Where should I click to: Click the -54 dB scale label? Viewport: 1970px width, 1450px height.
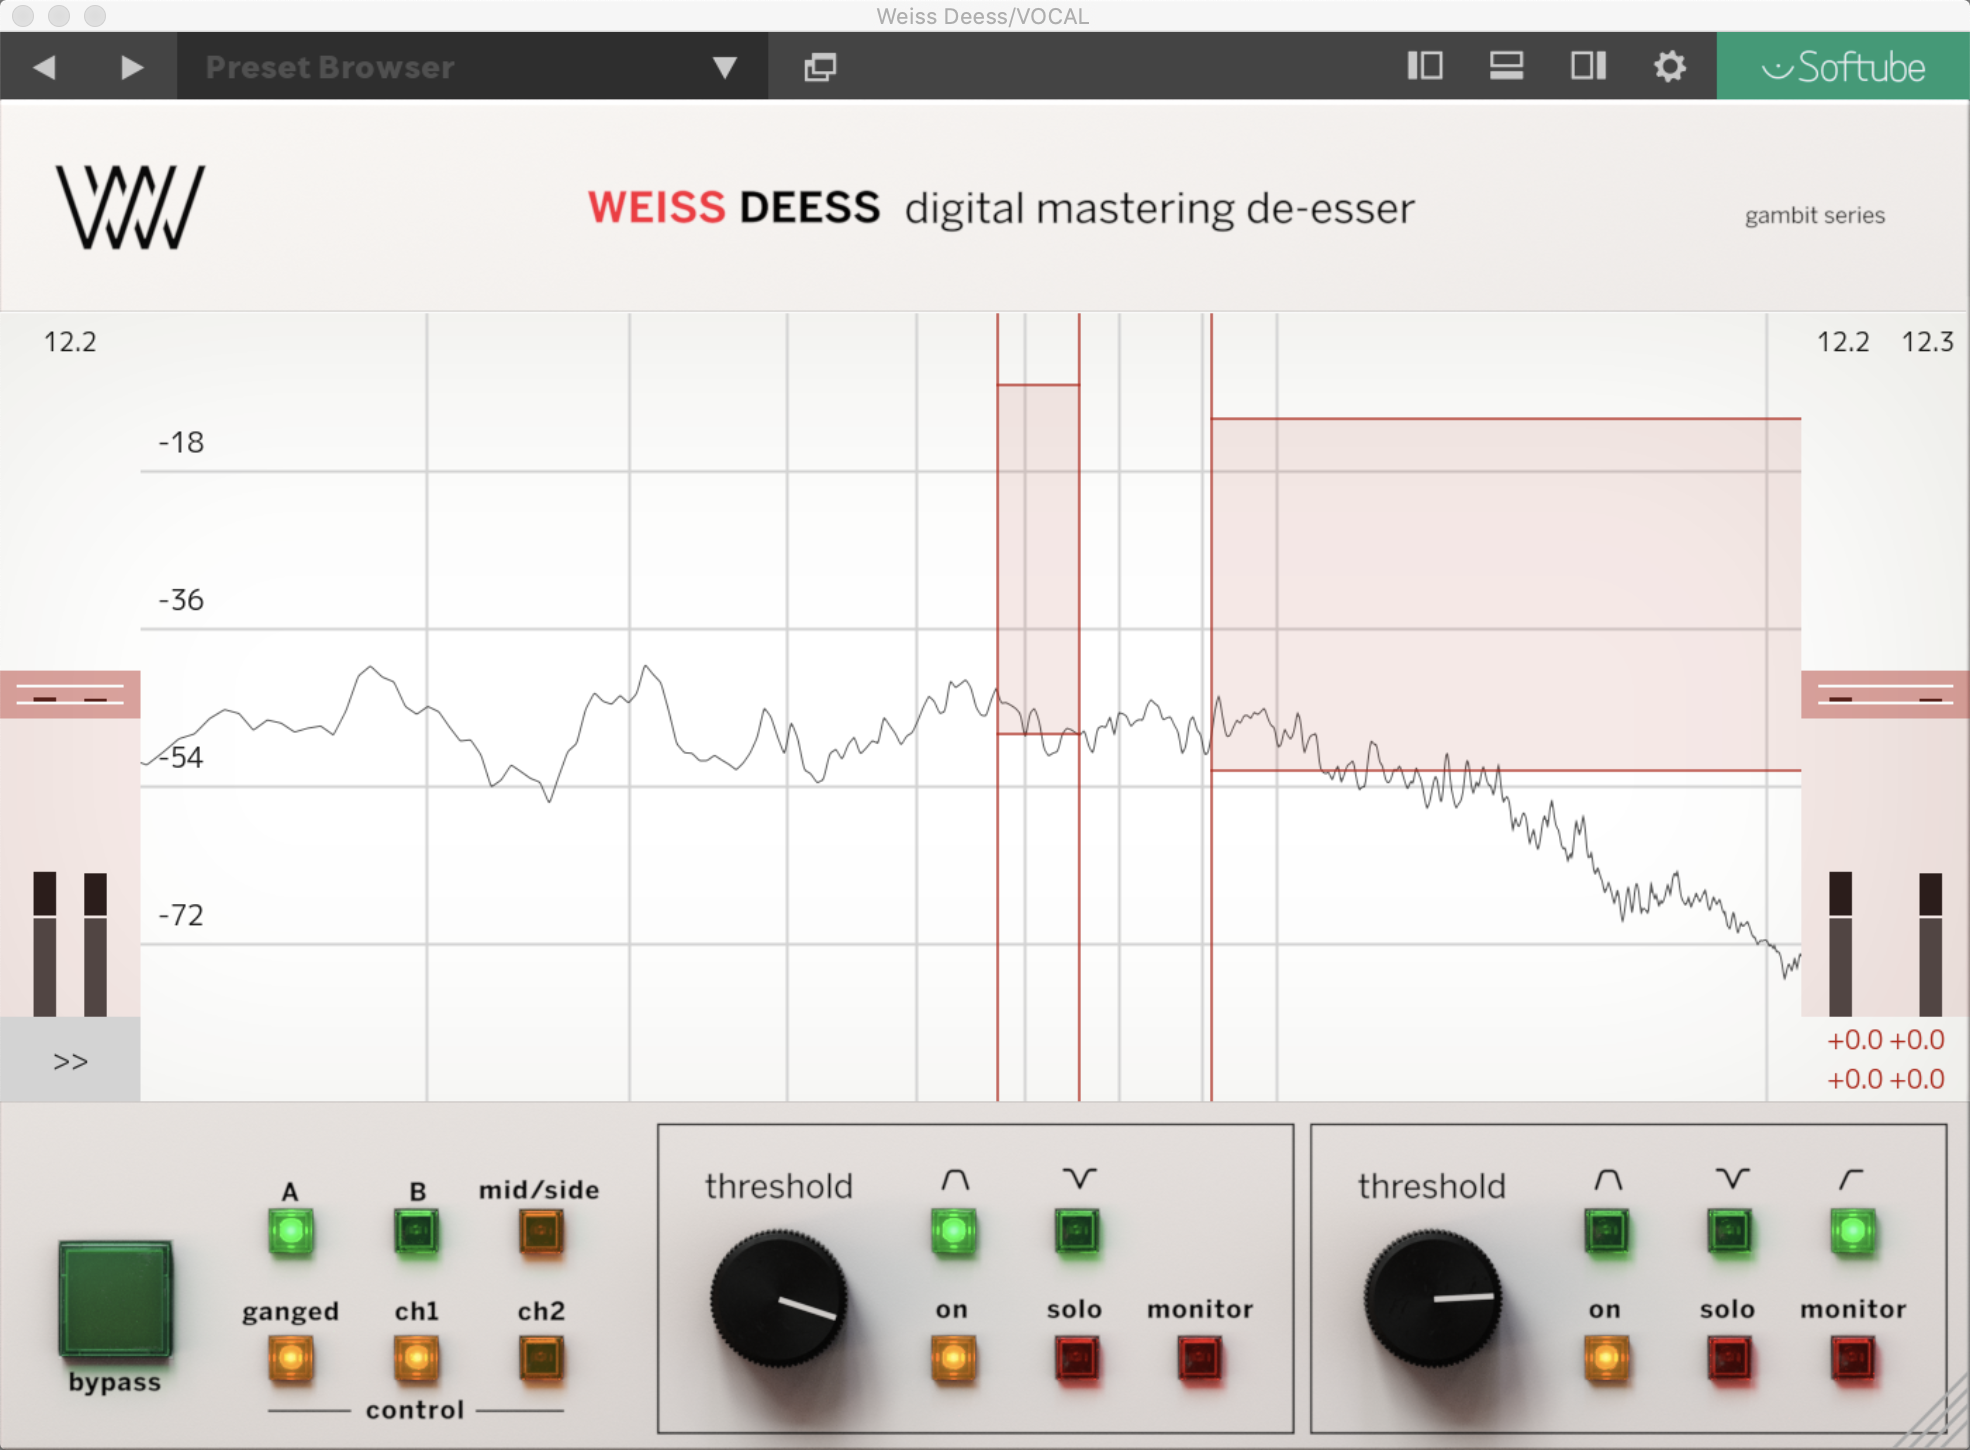click(x=181, y=757)
